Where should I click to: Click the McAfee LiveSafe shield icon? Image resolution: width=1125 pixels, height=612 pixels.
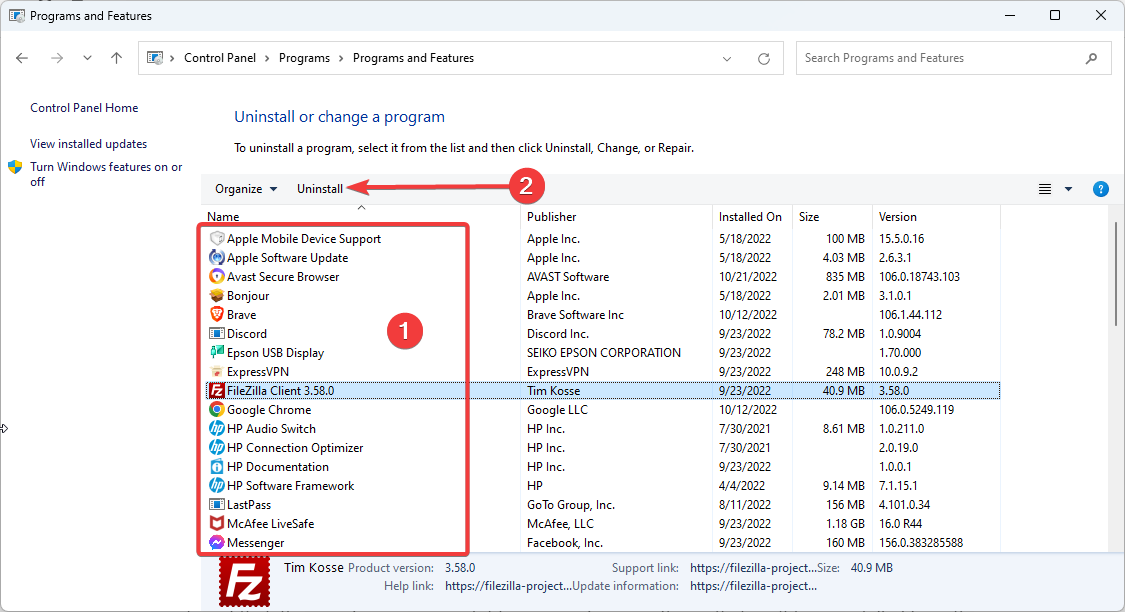tap(217, 524)
